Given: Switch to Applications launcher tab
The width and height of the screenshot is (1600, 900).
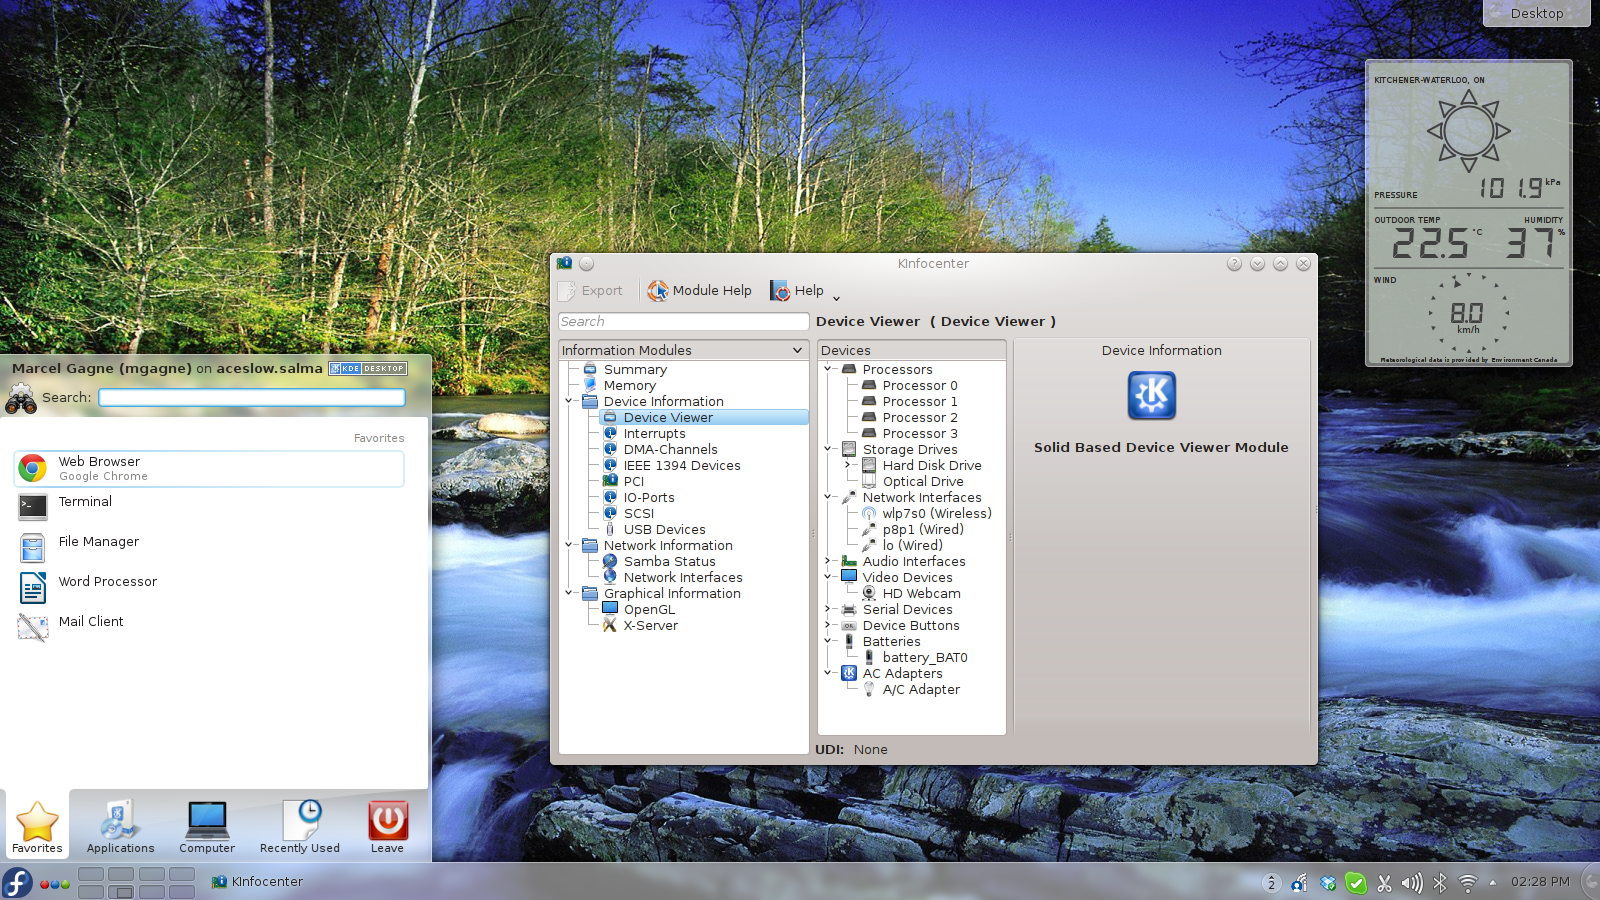Looking at the screenshot, I should pyautogui.click(x=120, y=827).
